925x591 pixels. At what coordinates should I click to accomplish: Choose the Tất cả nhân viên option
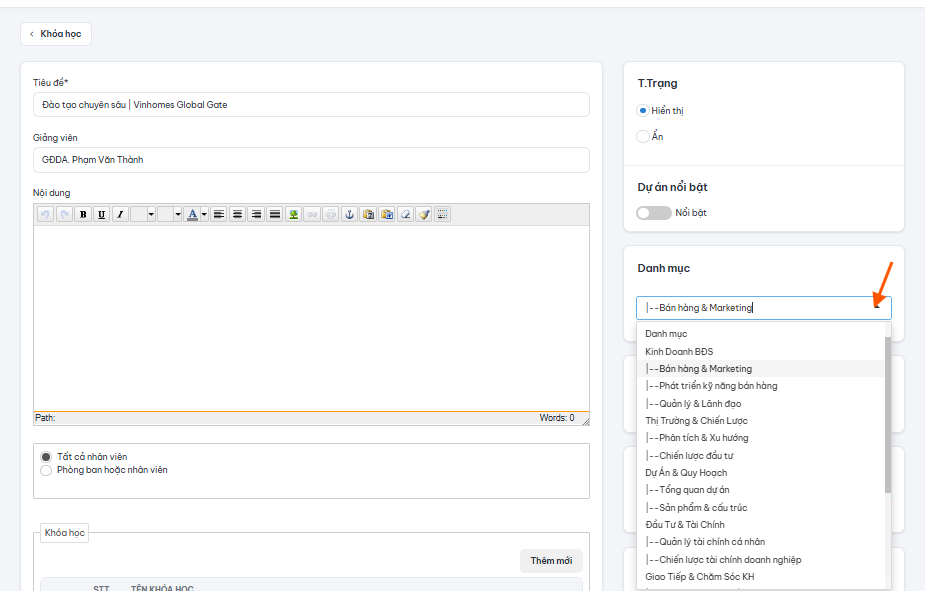[46, 457]
